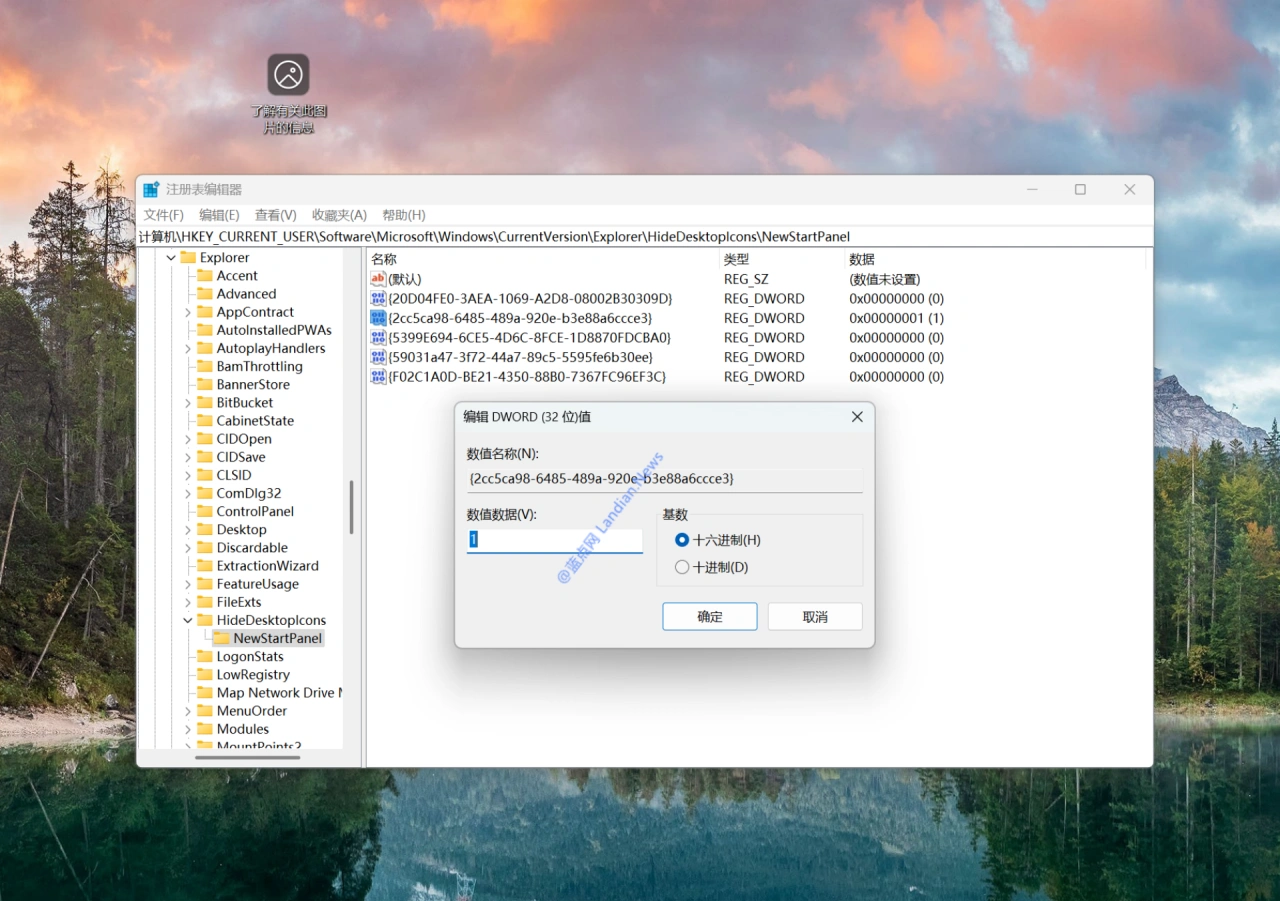The width and height of the screenshot is (1280, 901).
Task: Select the {5399E694-6CE5-4D6C-8FCE-1D8870FDCBA0} value icon
Action: (378, 338)
